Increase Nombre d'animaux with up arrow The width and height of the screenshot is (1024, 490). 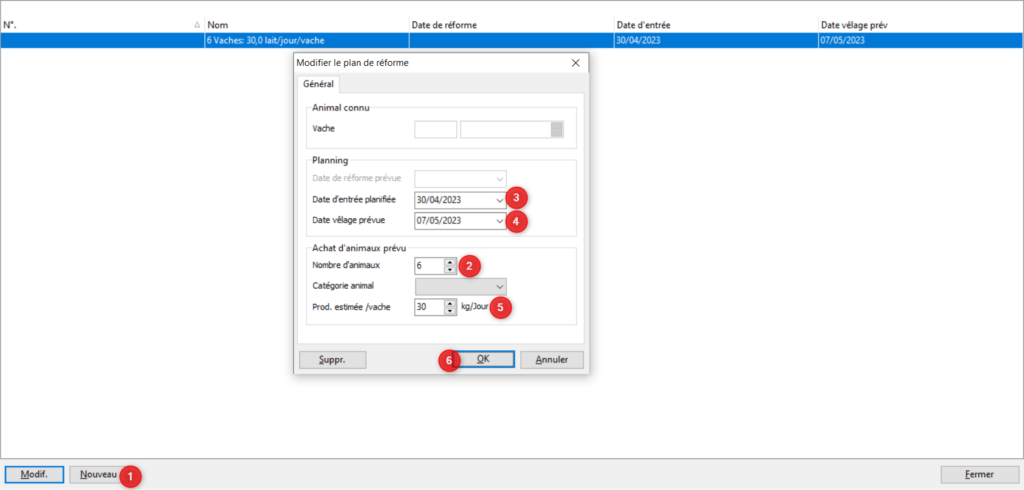(450, 262)
